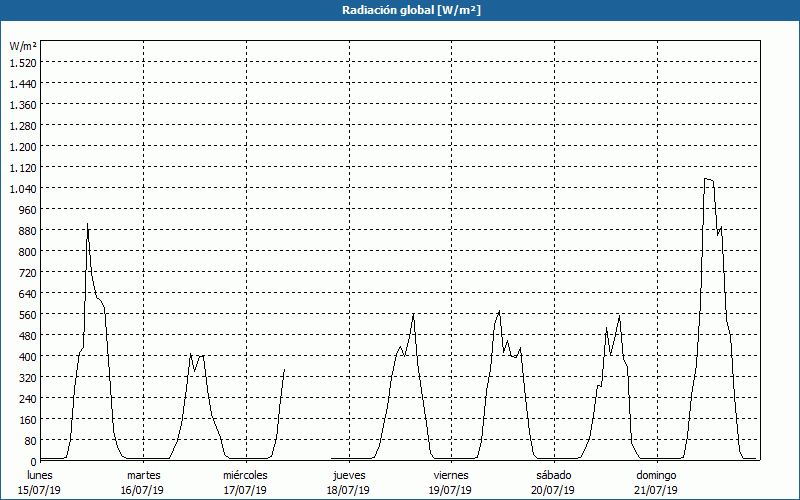Click the 480 y-axis value
Viewport: 800px width, 500px height.
click(28, 336)
